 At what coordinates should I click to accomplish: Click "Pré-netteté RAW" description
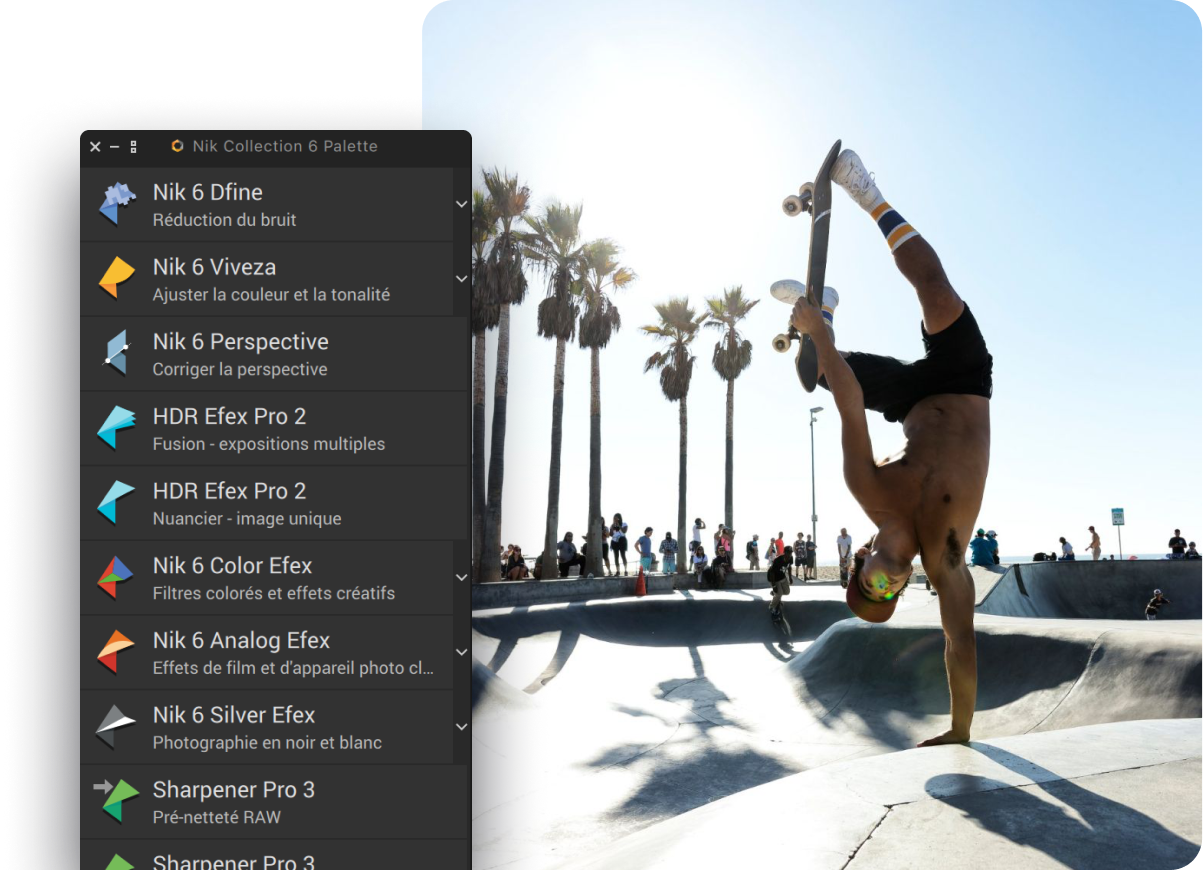[217, 817]
